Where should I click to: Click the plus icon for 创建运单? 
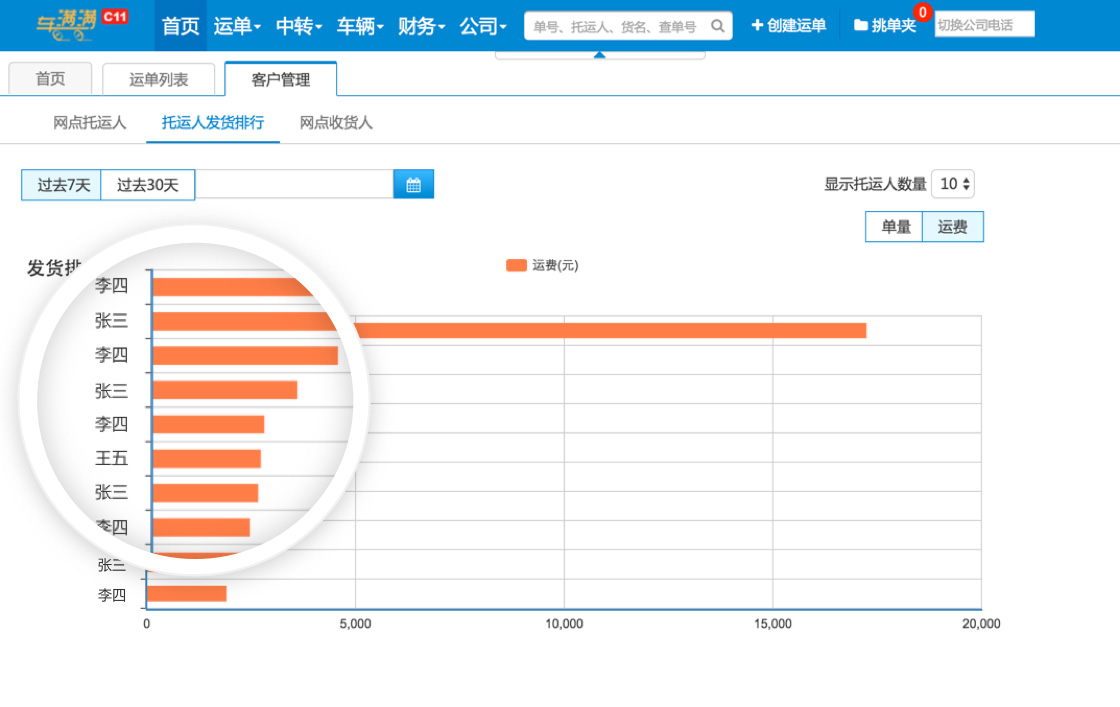click(x=757, y=25)
